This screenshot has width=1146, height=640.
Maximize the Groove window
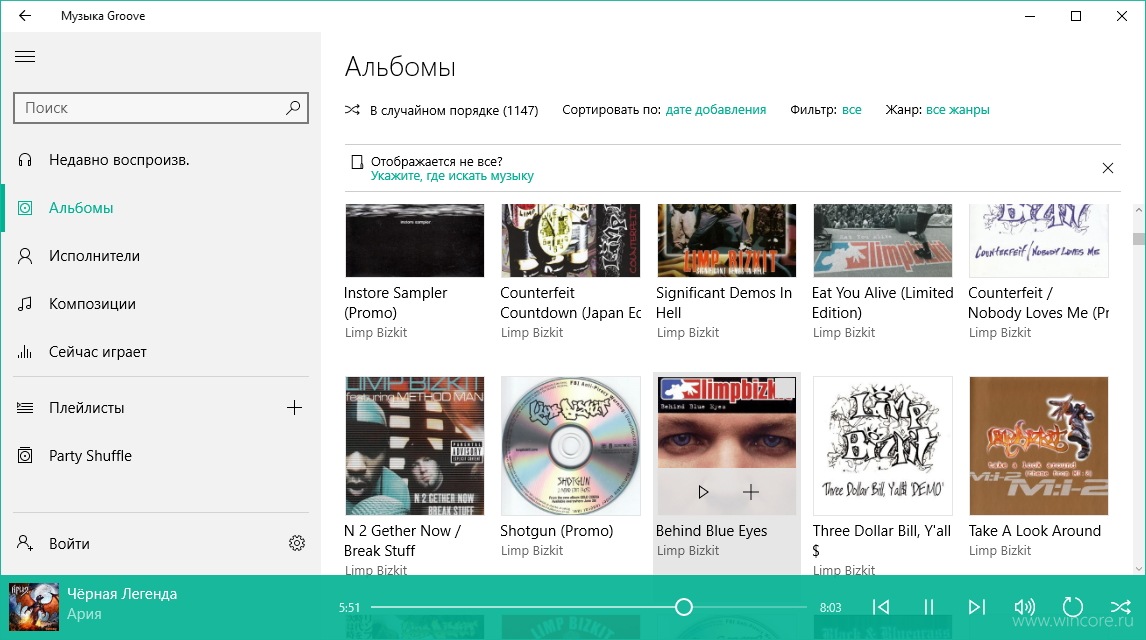[1076, 16]
